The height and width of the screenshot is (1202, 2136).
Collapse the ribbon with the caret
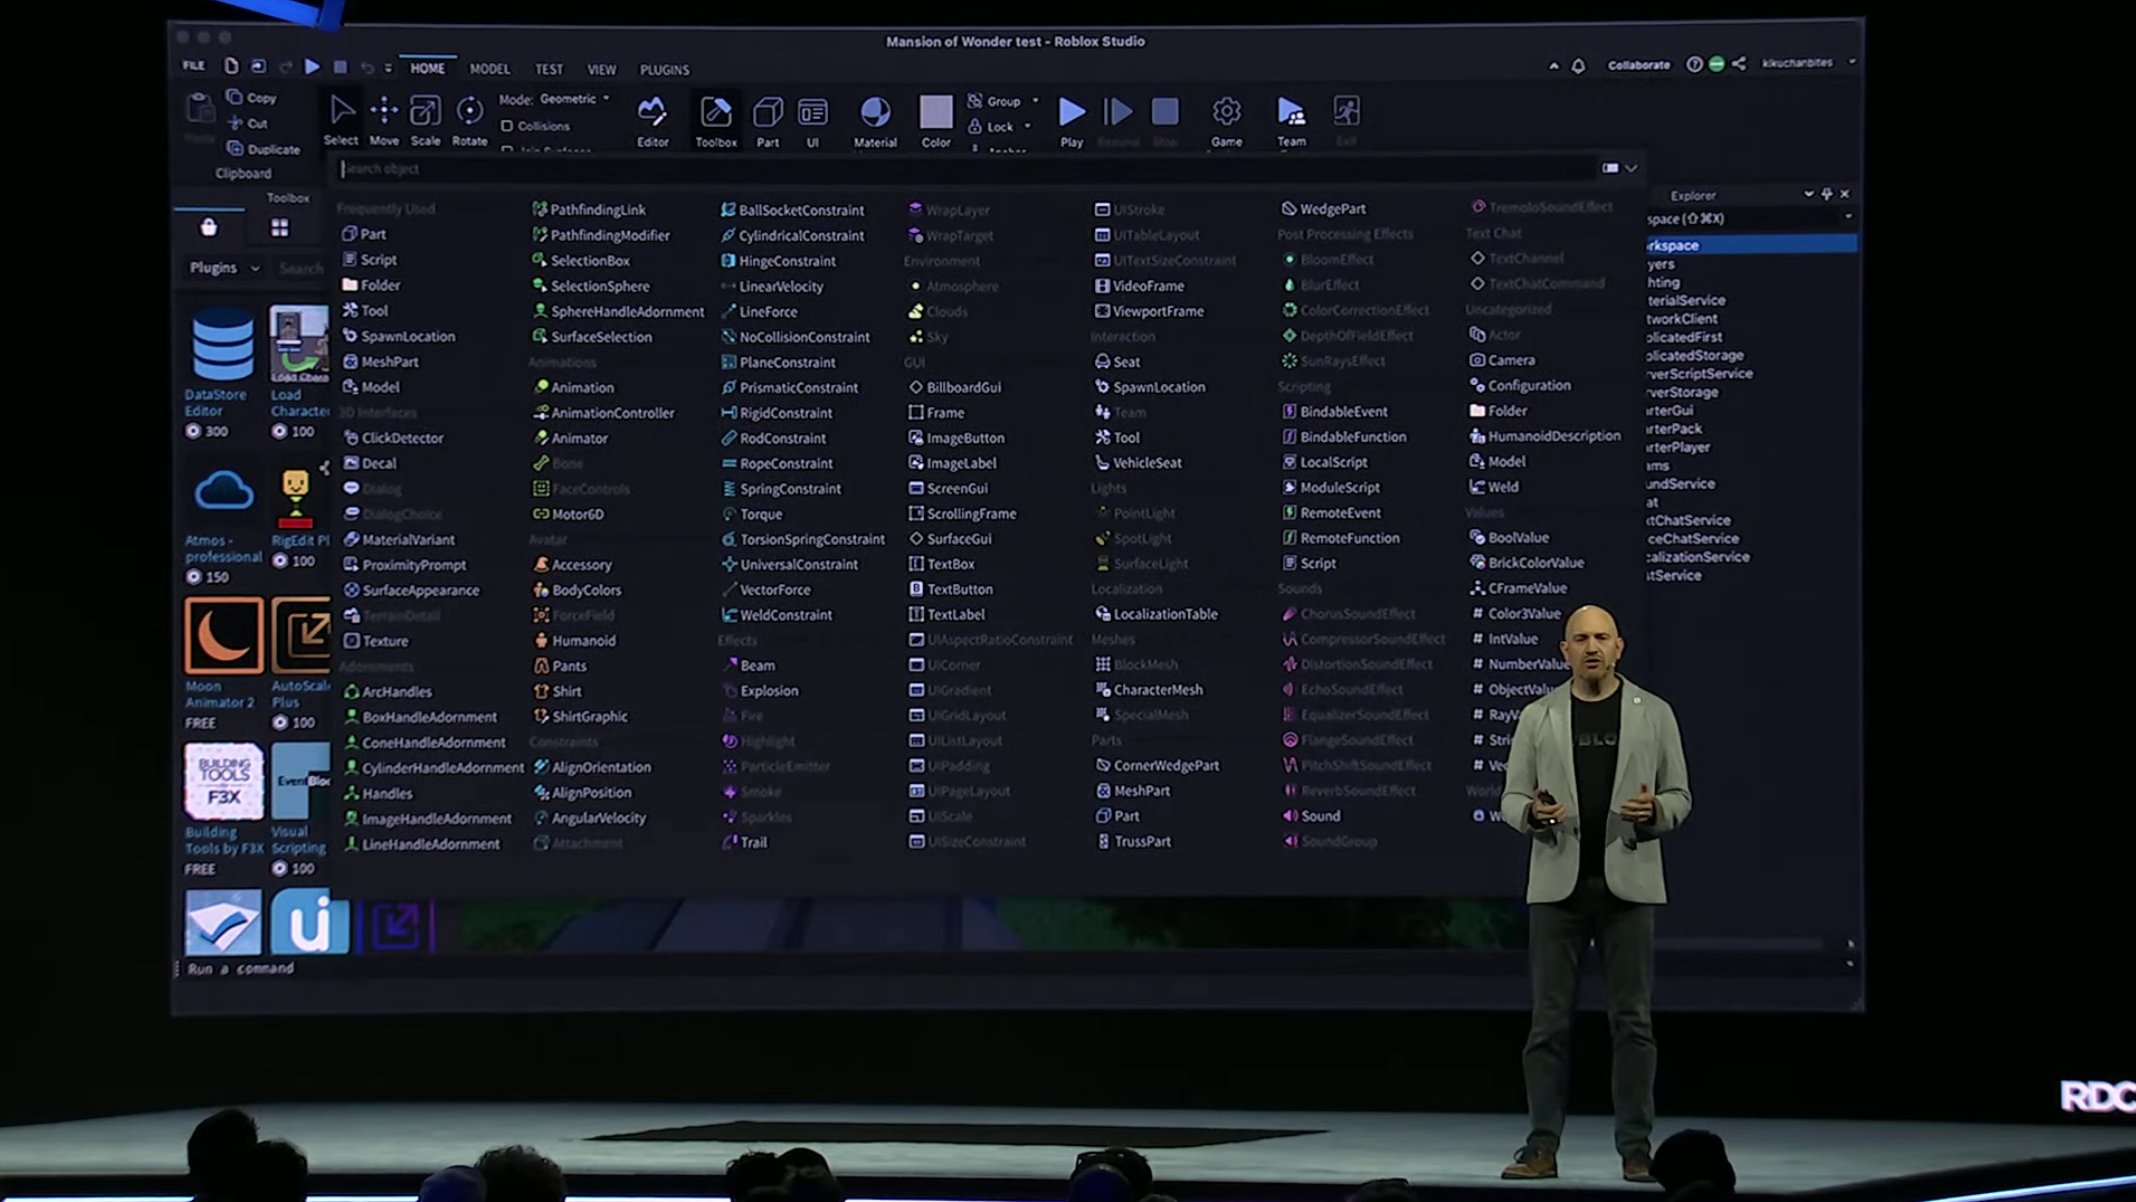point(1554,66)
